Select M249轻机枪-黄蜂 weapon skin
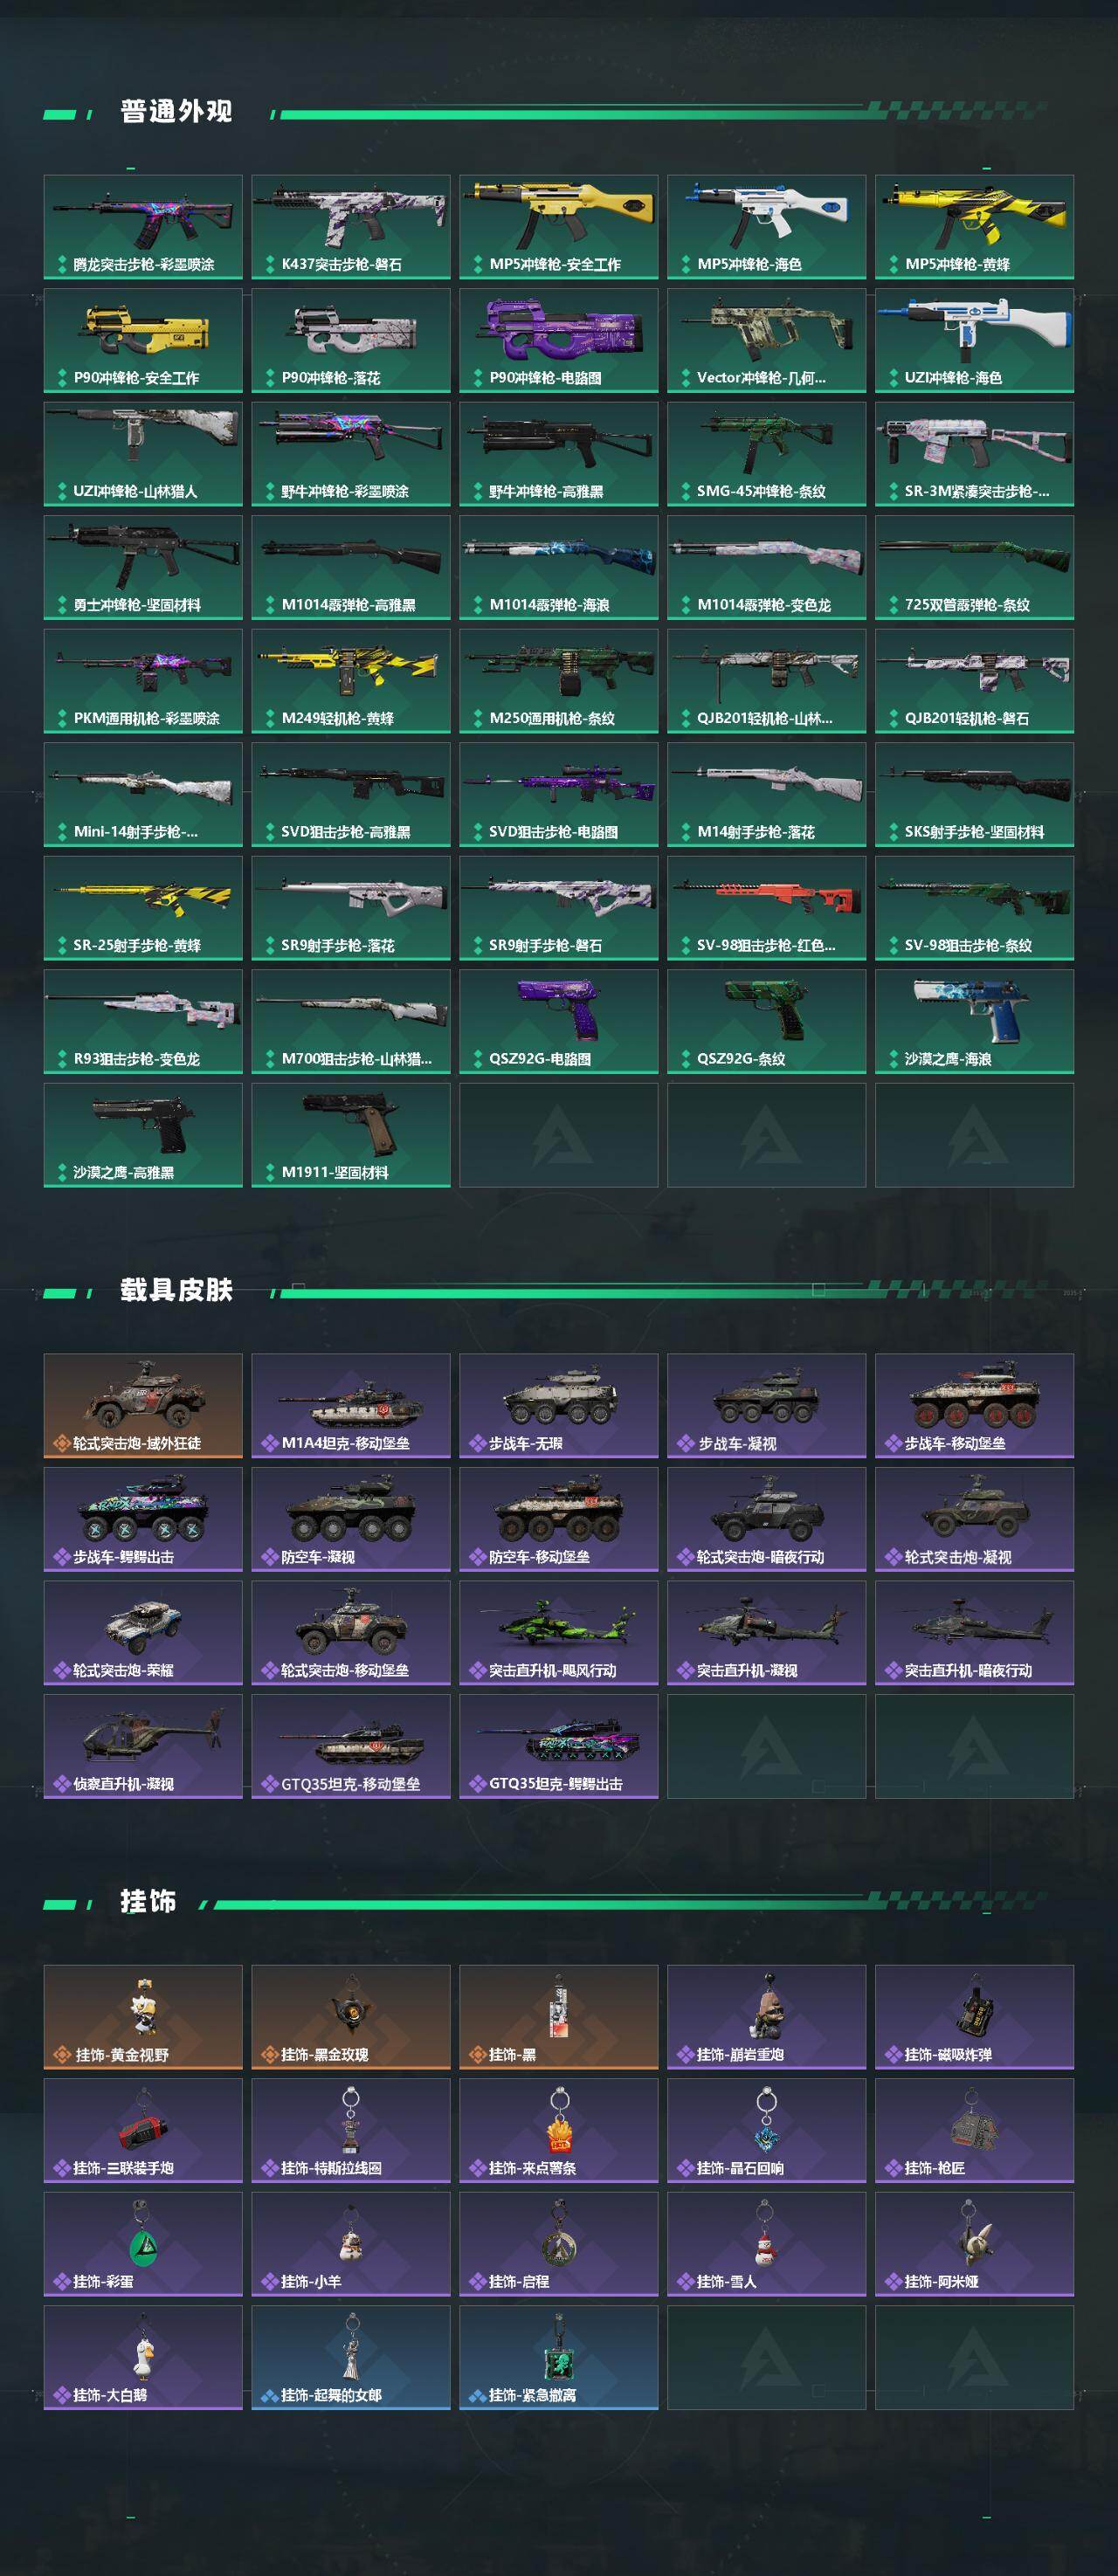Viewport: 1118px width, 2576px height. [351, 681]
